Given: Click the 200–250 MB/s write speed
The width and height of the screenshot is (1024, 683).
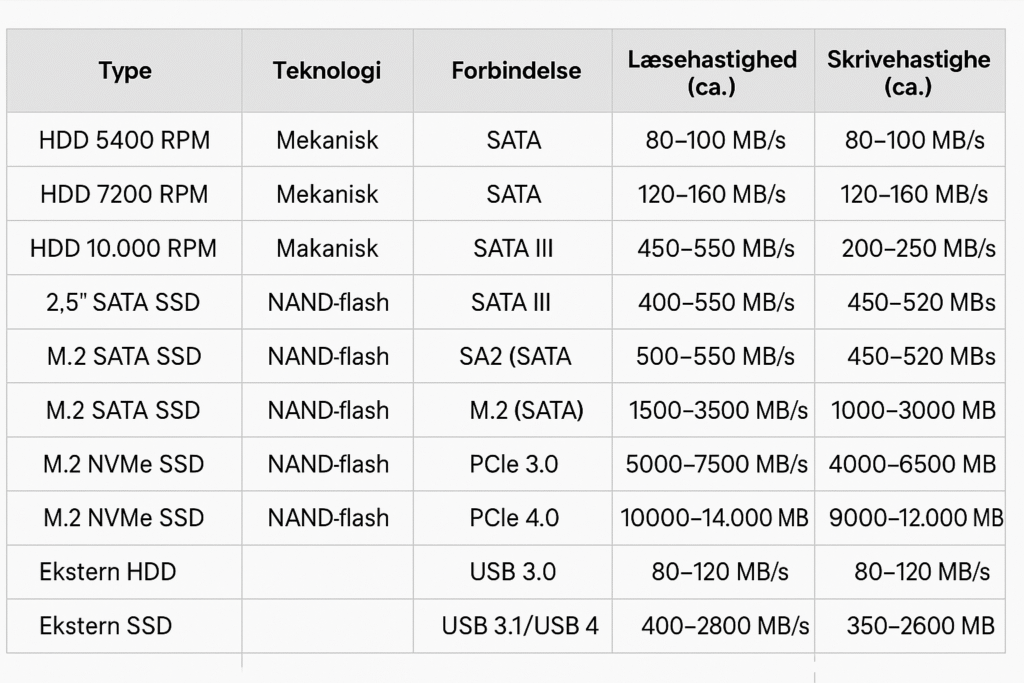Looking at the screenshot, I should (918, 248).
